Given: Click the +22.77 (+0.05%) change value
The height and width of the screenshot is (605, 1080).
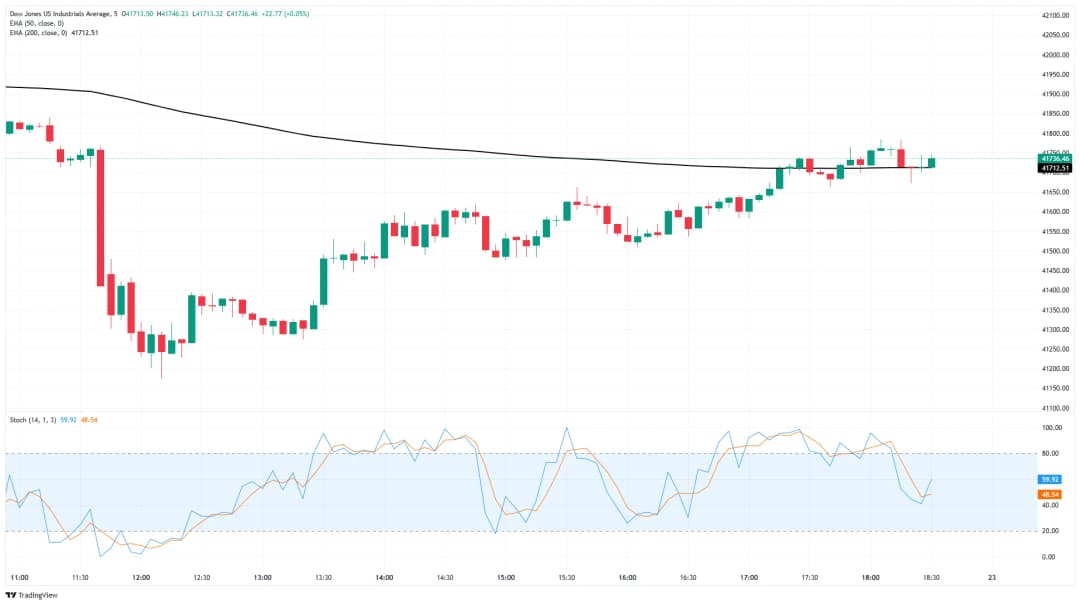Looking at the screenshot, I should (285, 13).
